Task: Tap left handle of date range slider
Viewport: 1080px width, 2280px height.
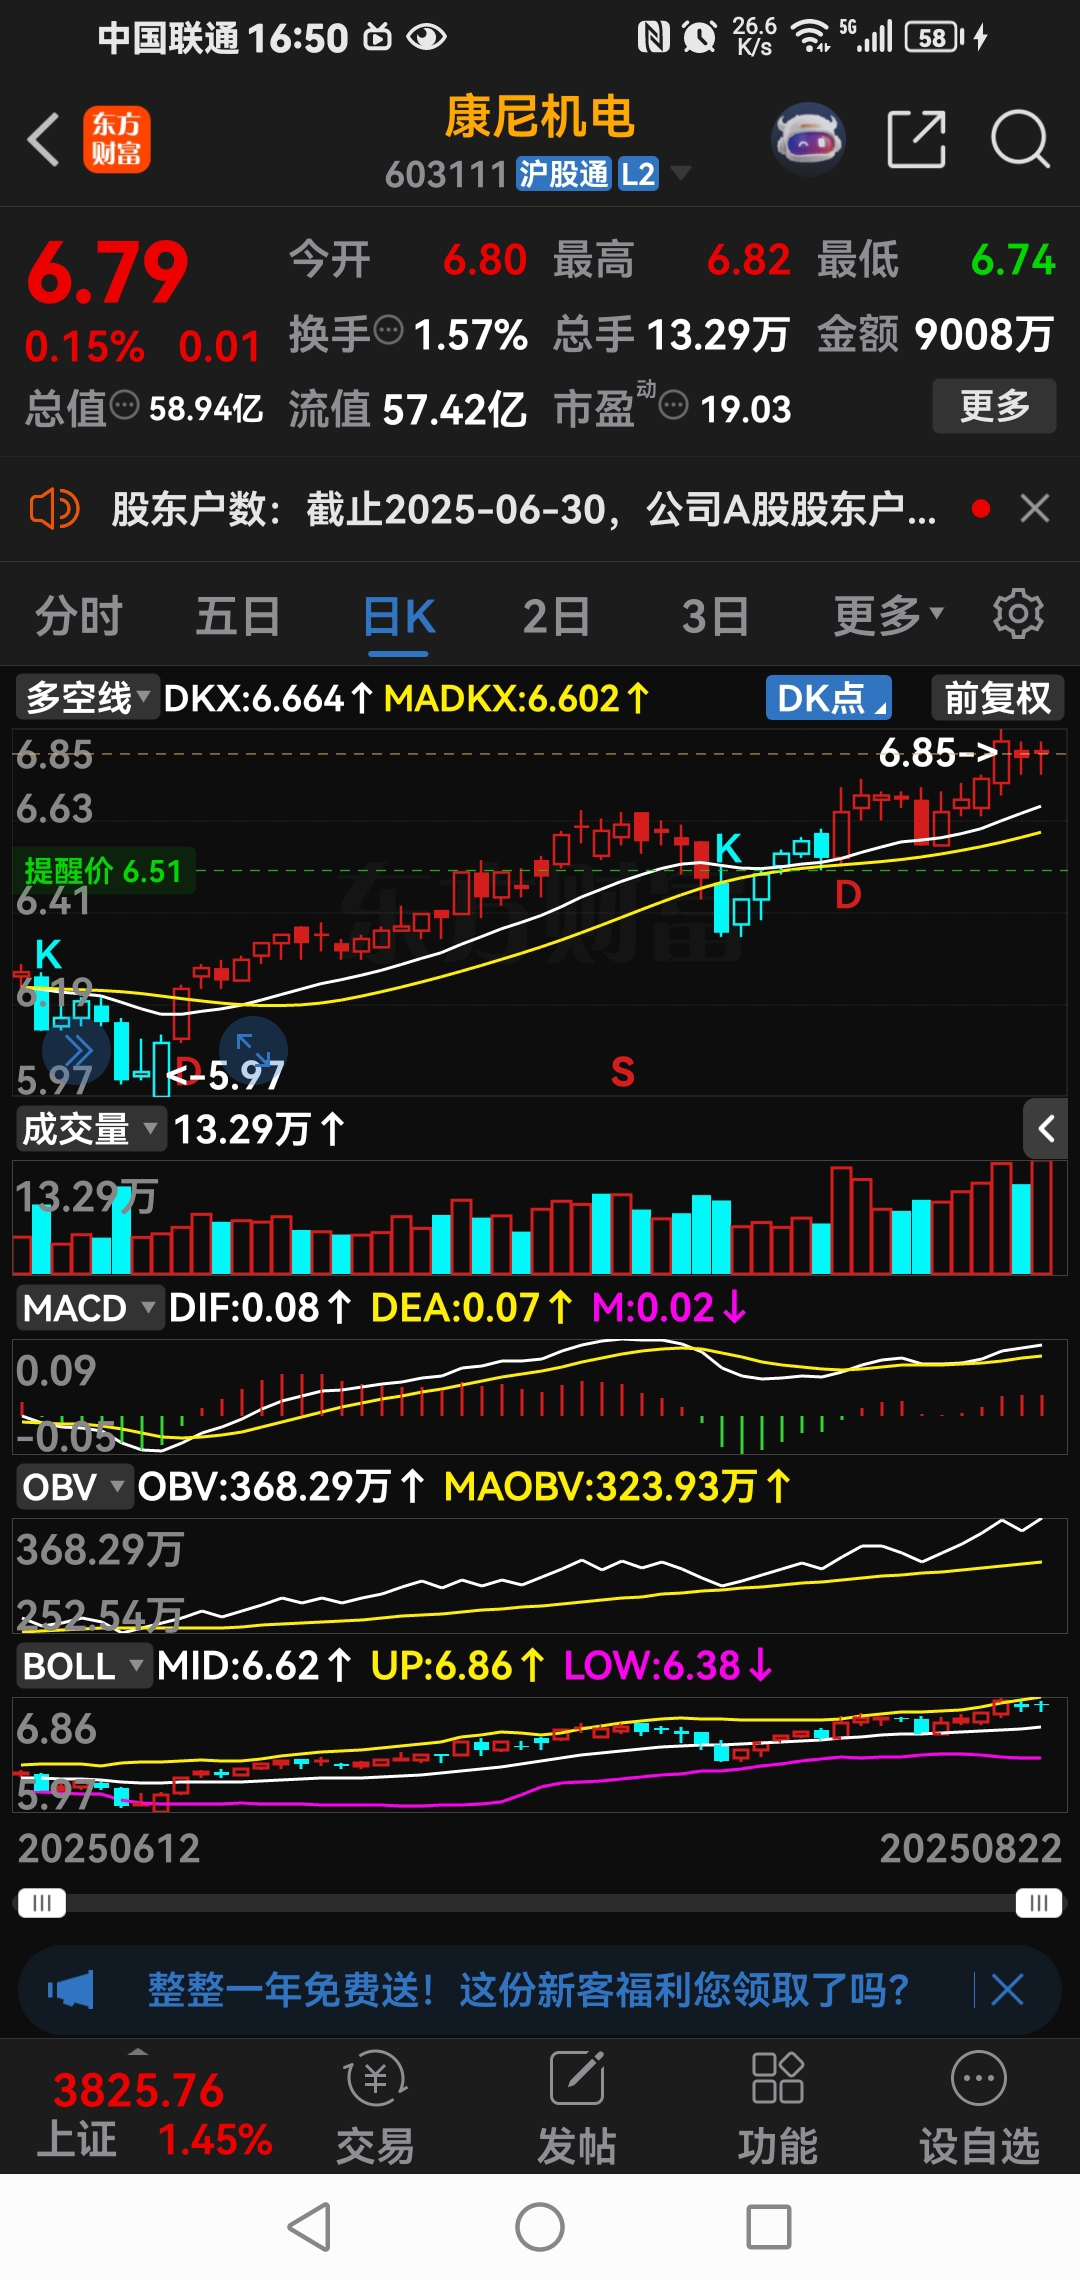Action: [x=41, y=1902]
